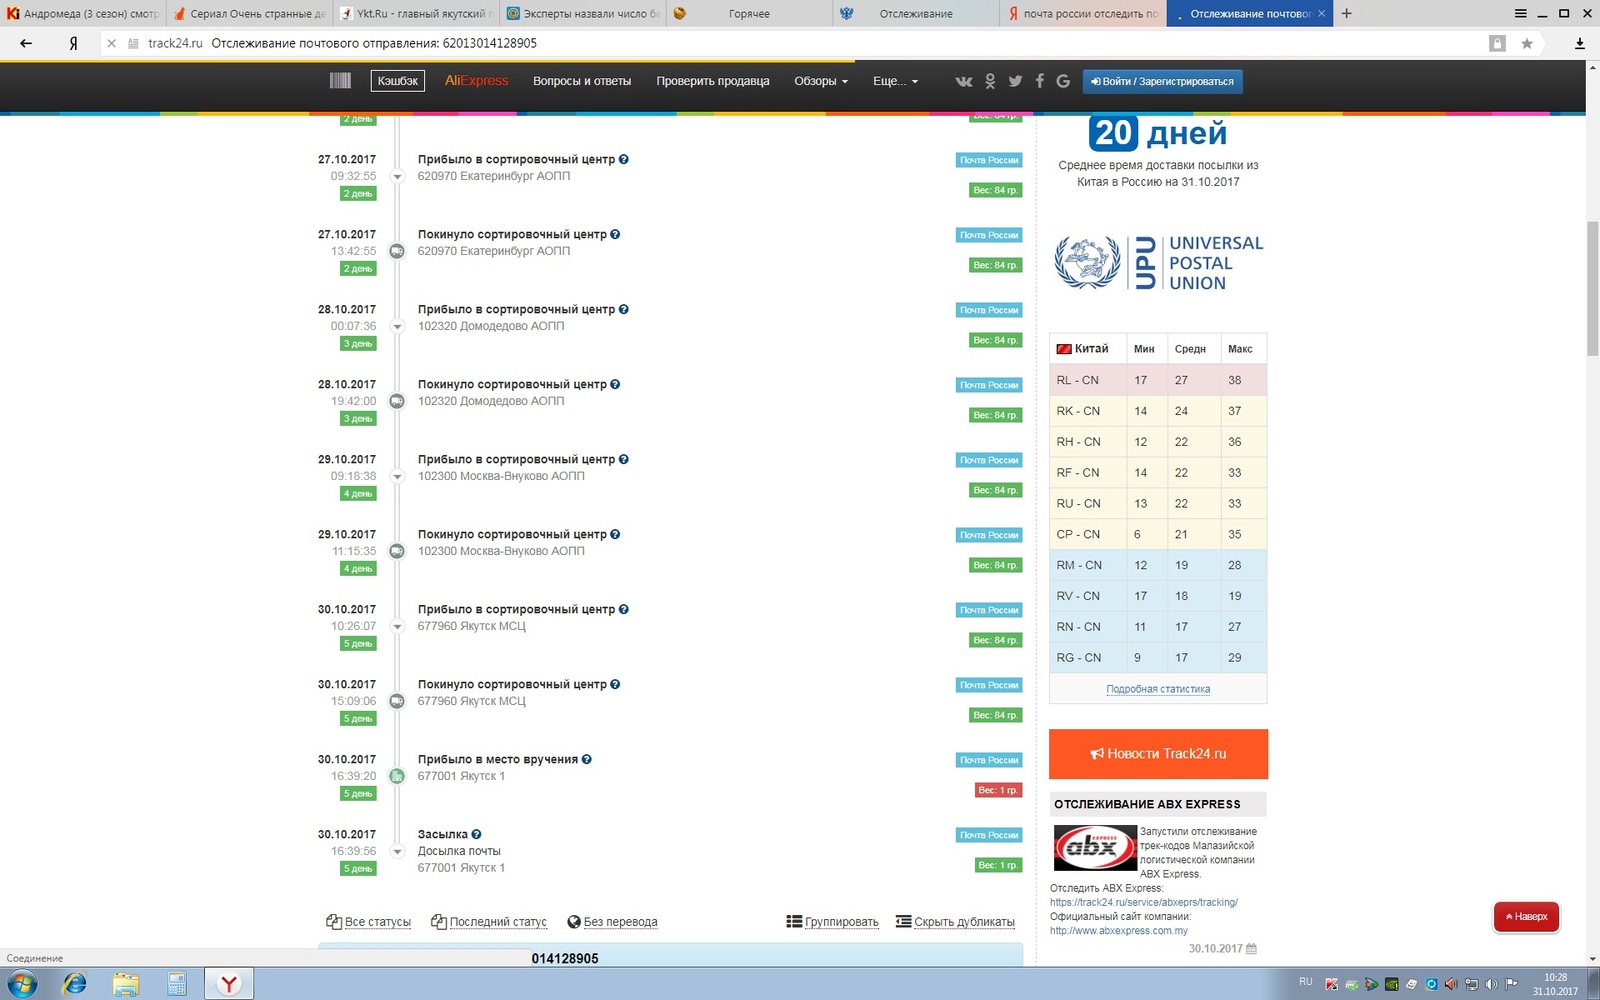Switch to 'Ykt.Ru - главный якутский' tab
Image resolution: width=1600 pixels, height=1000 pixels.
[414, 13]
